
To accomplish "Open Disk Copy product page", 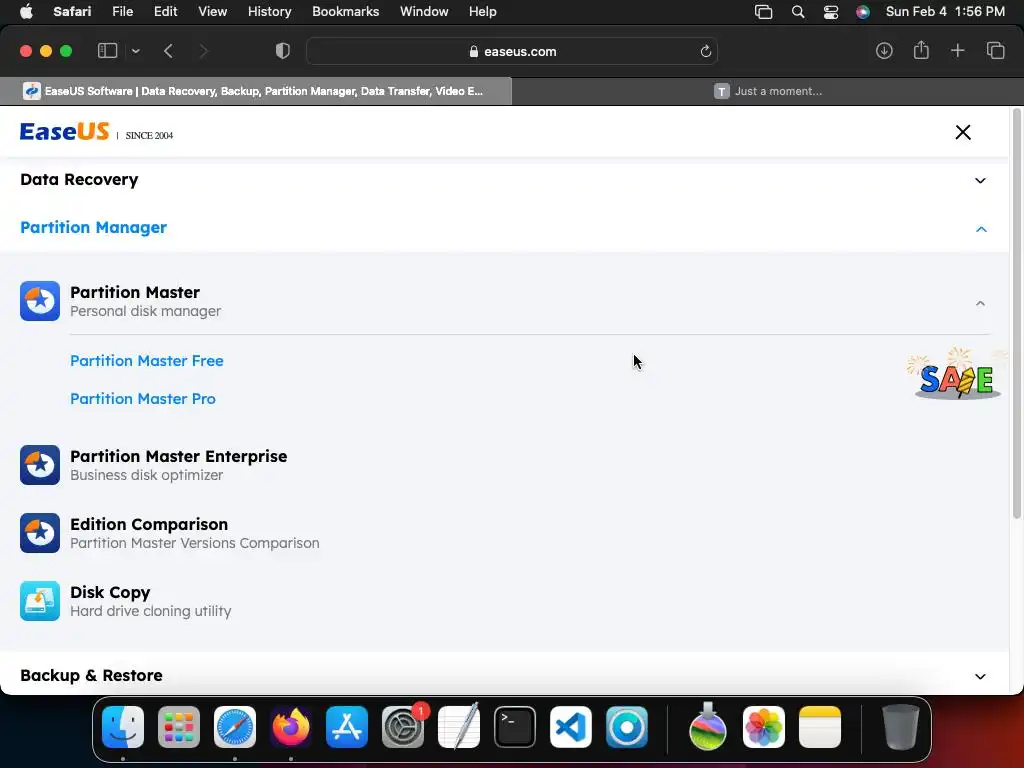I will pos(110,592).
